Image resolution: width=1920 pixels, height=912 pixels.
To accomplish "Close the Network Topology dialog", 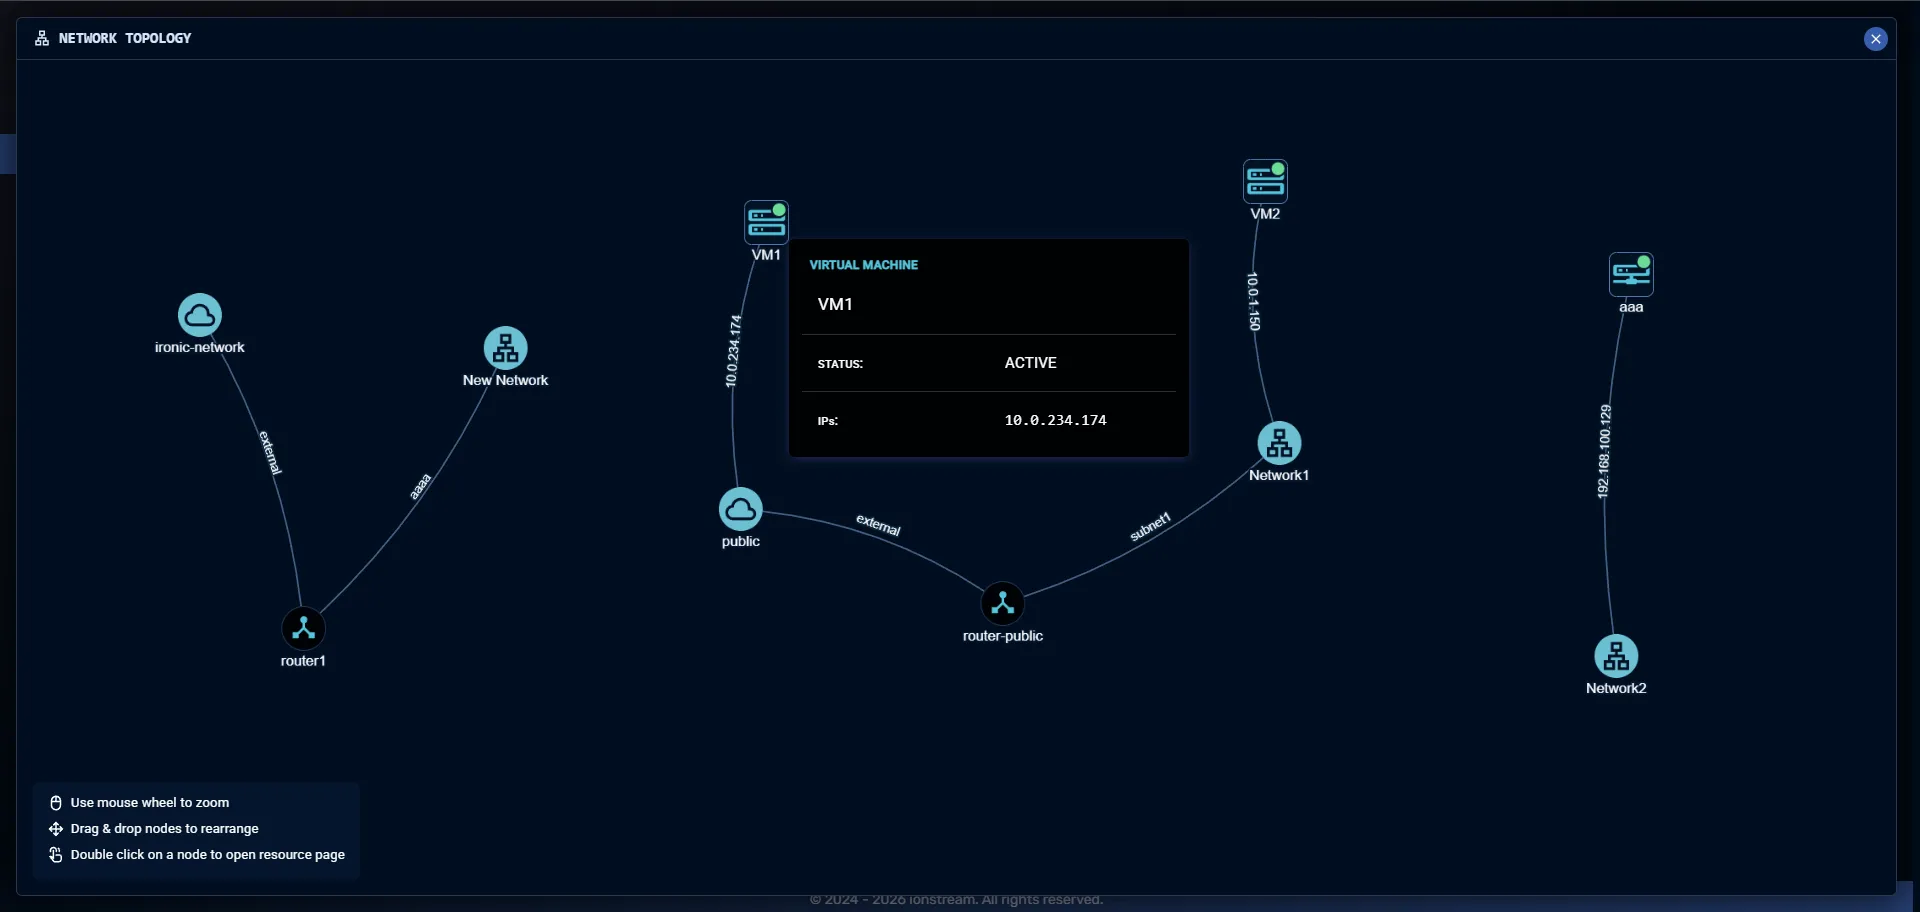I will tap(1876, 39).
